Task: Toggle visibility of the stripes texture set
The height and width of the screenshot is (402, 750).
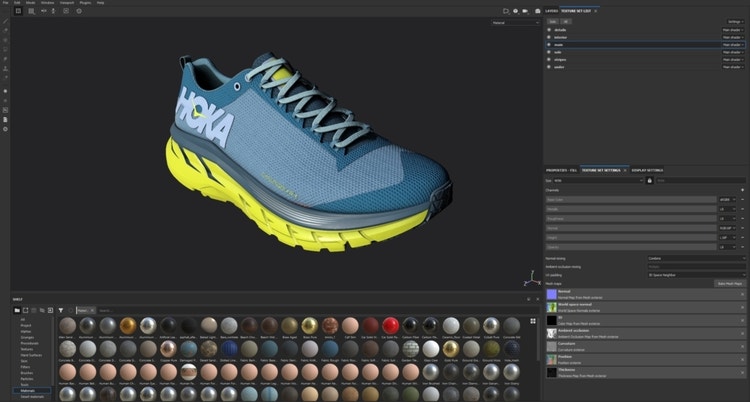Action: (549, 59)
